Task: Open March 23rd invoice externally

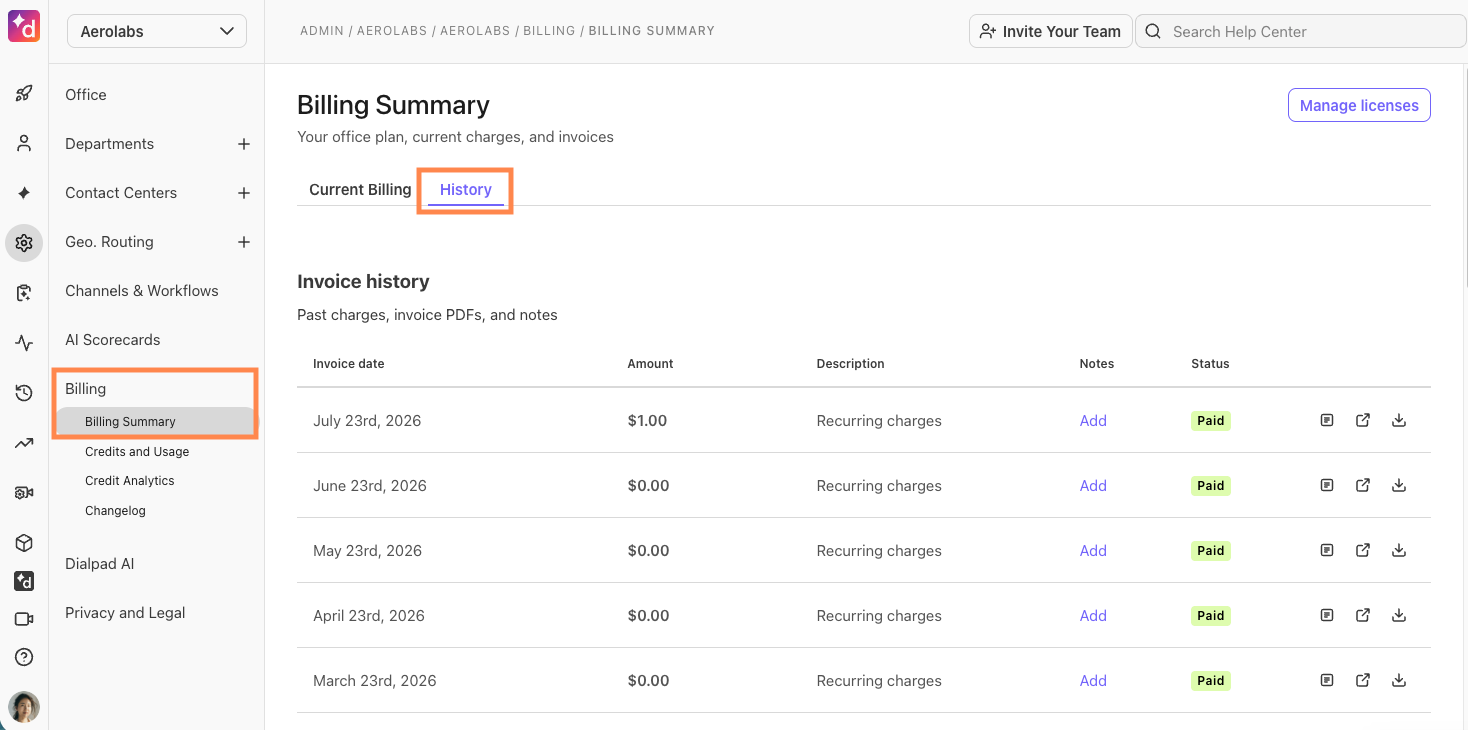Action: pos(1363,680)
